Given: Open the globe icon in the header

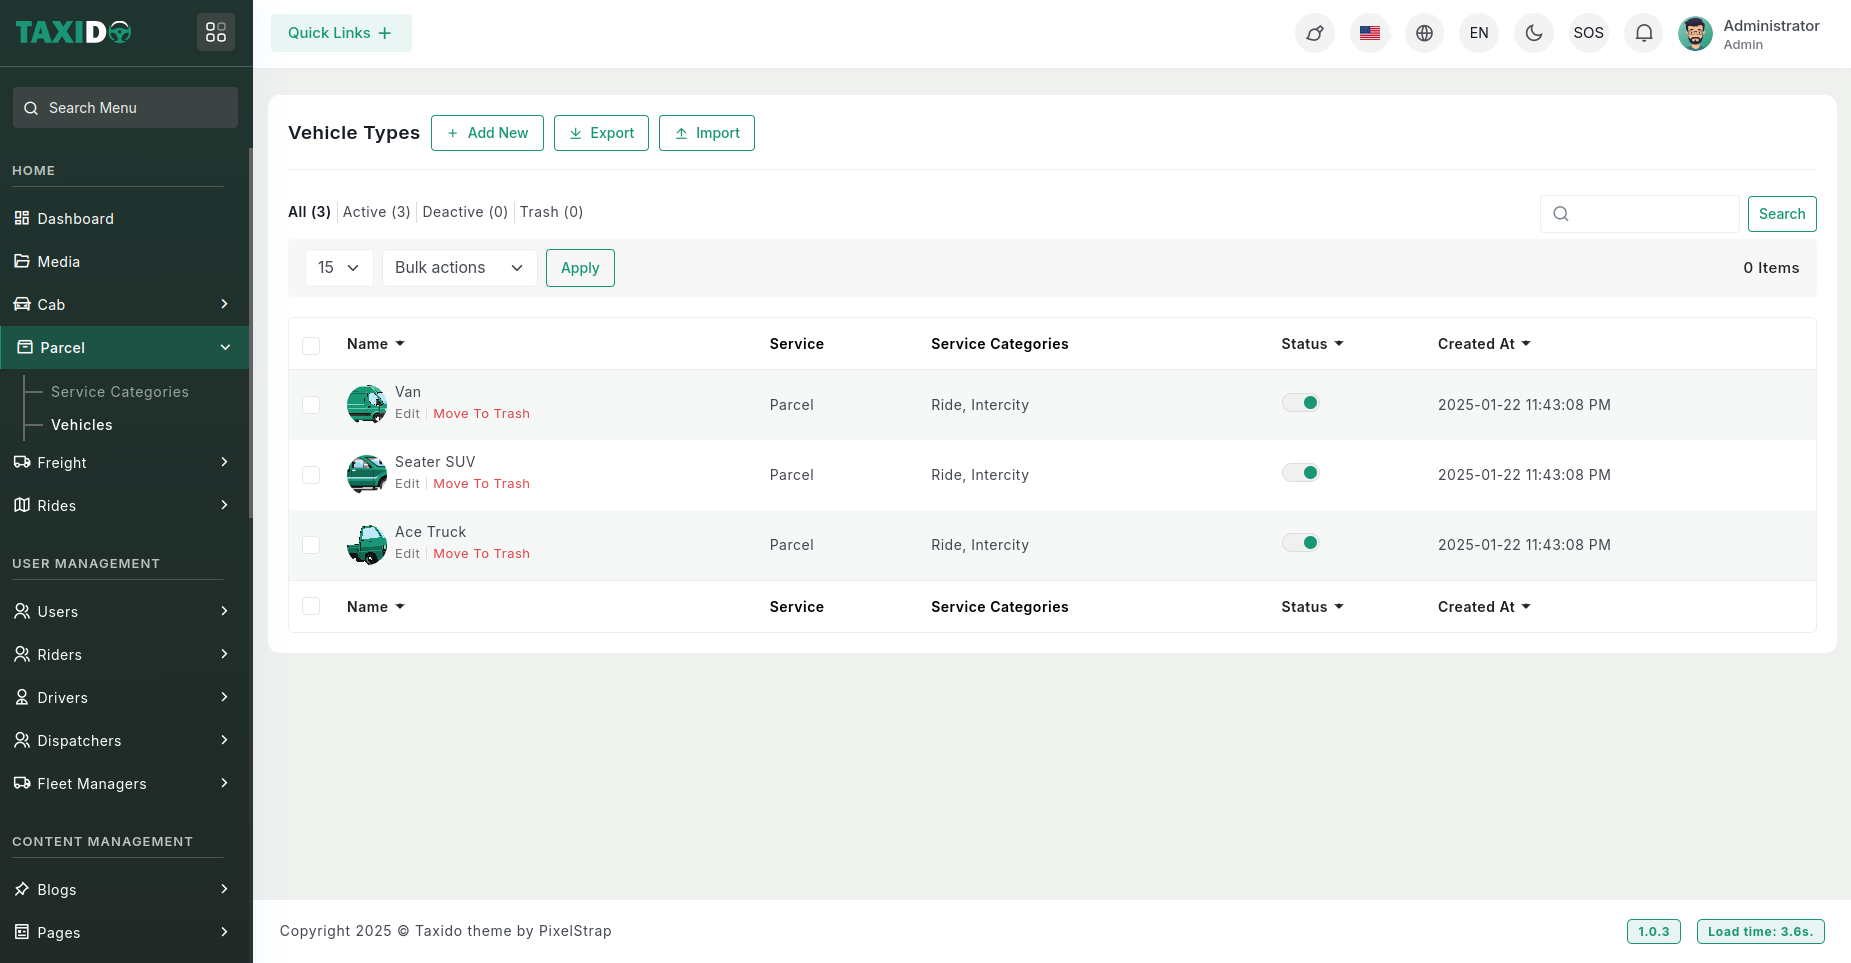Looking at the screenshot, I should coord(1424,33).
